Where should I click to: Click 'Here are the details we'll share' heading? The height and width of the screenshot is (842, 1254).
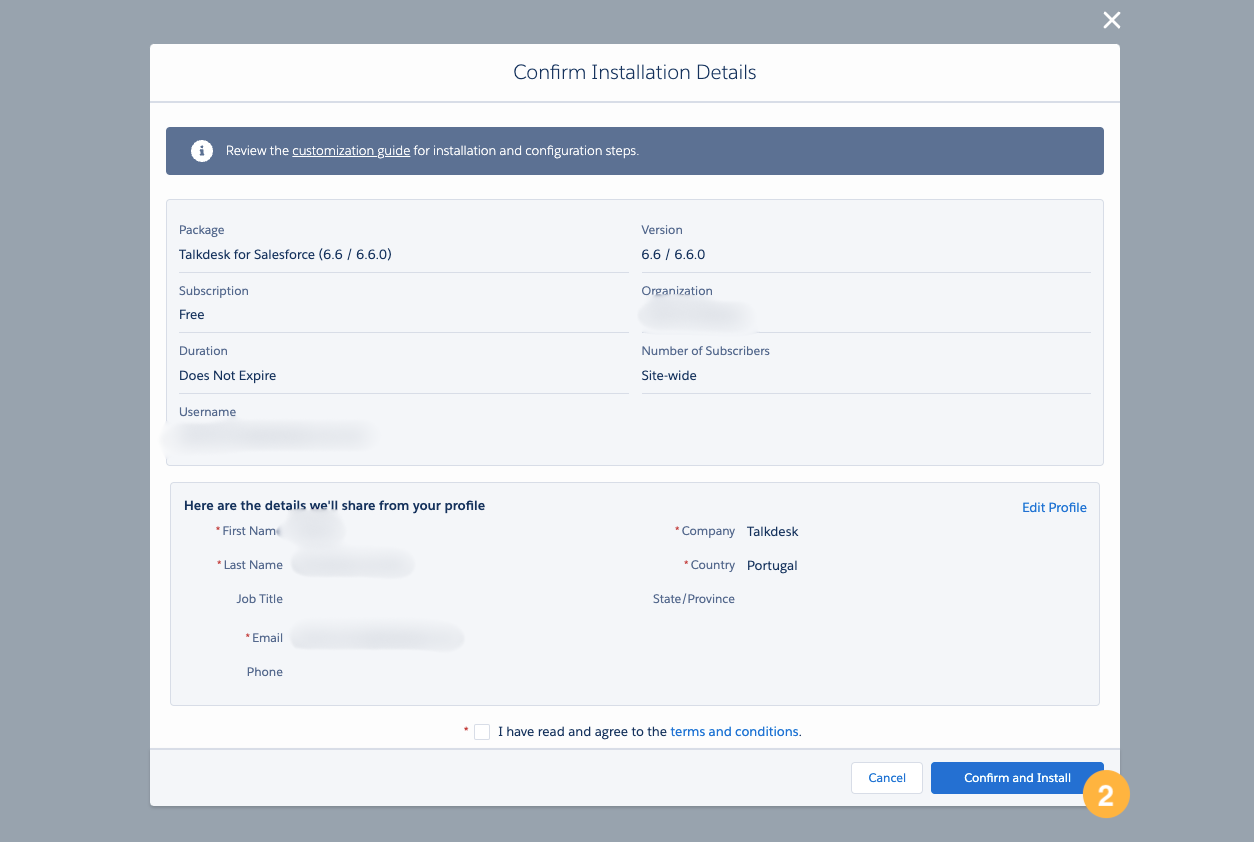coord(334,506)
